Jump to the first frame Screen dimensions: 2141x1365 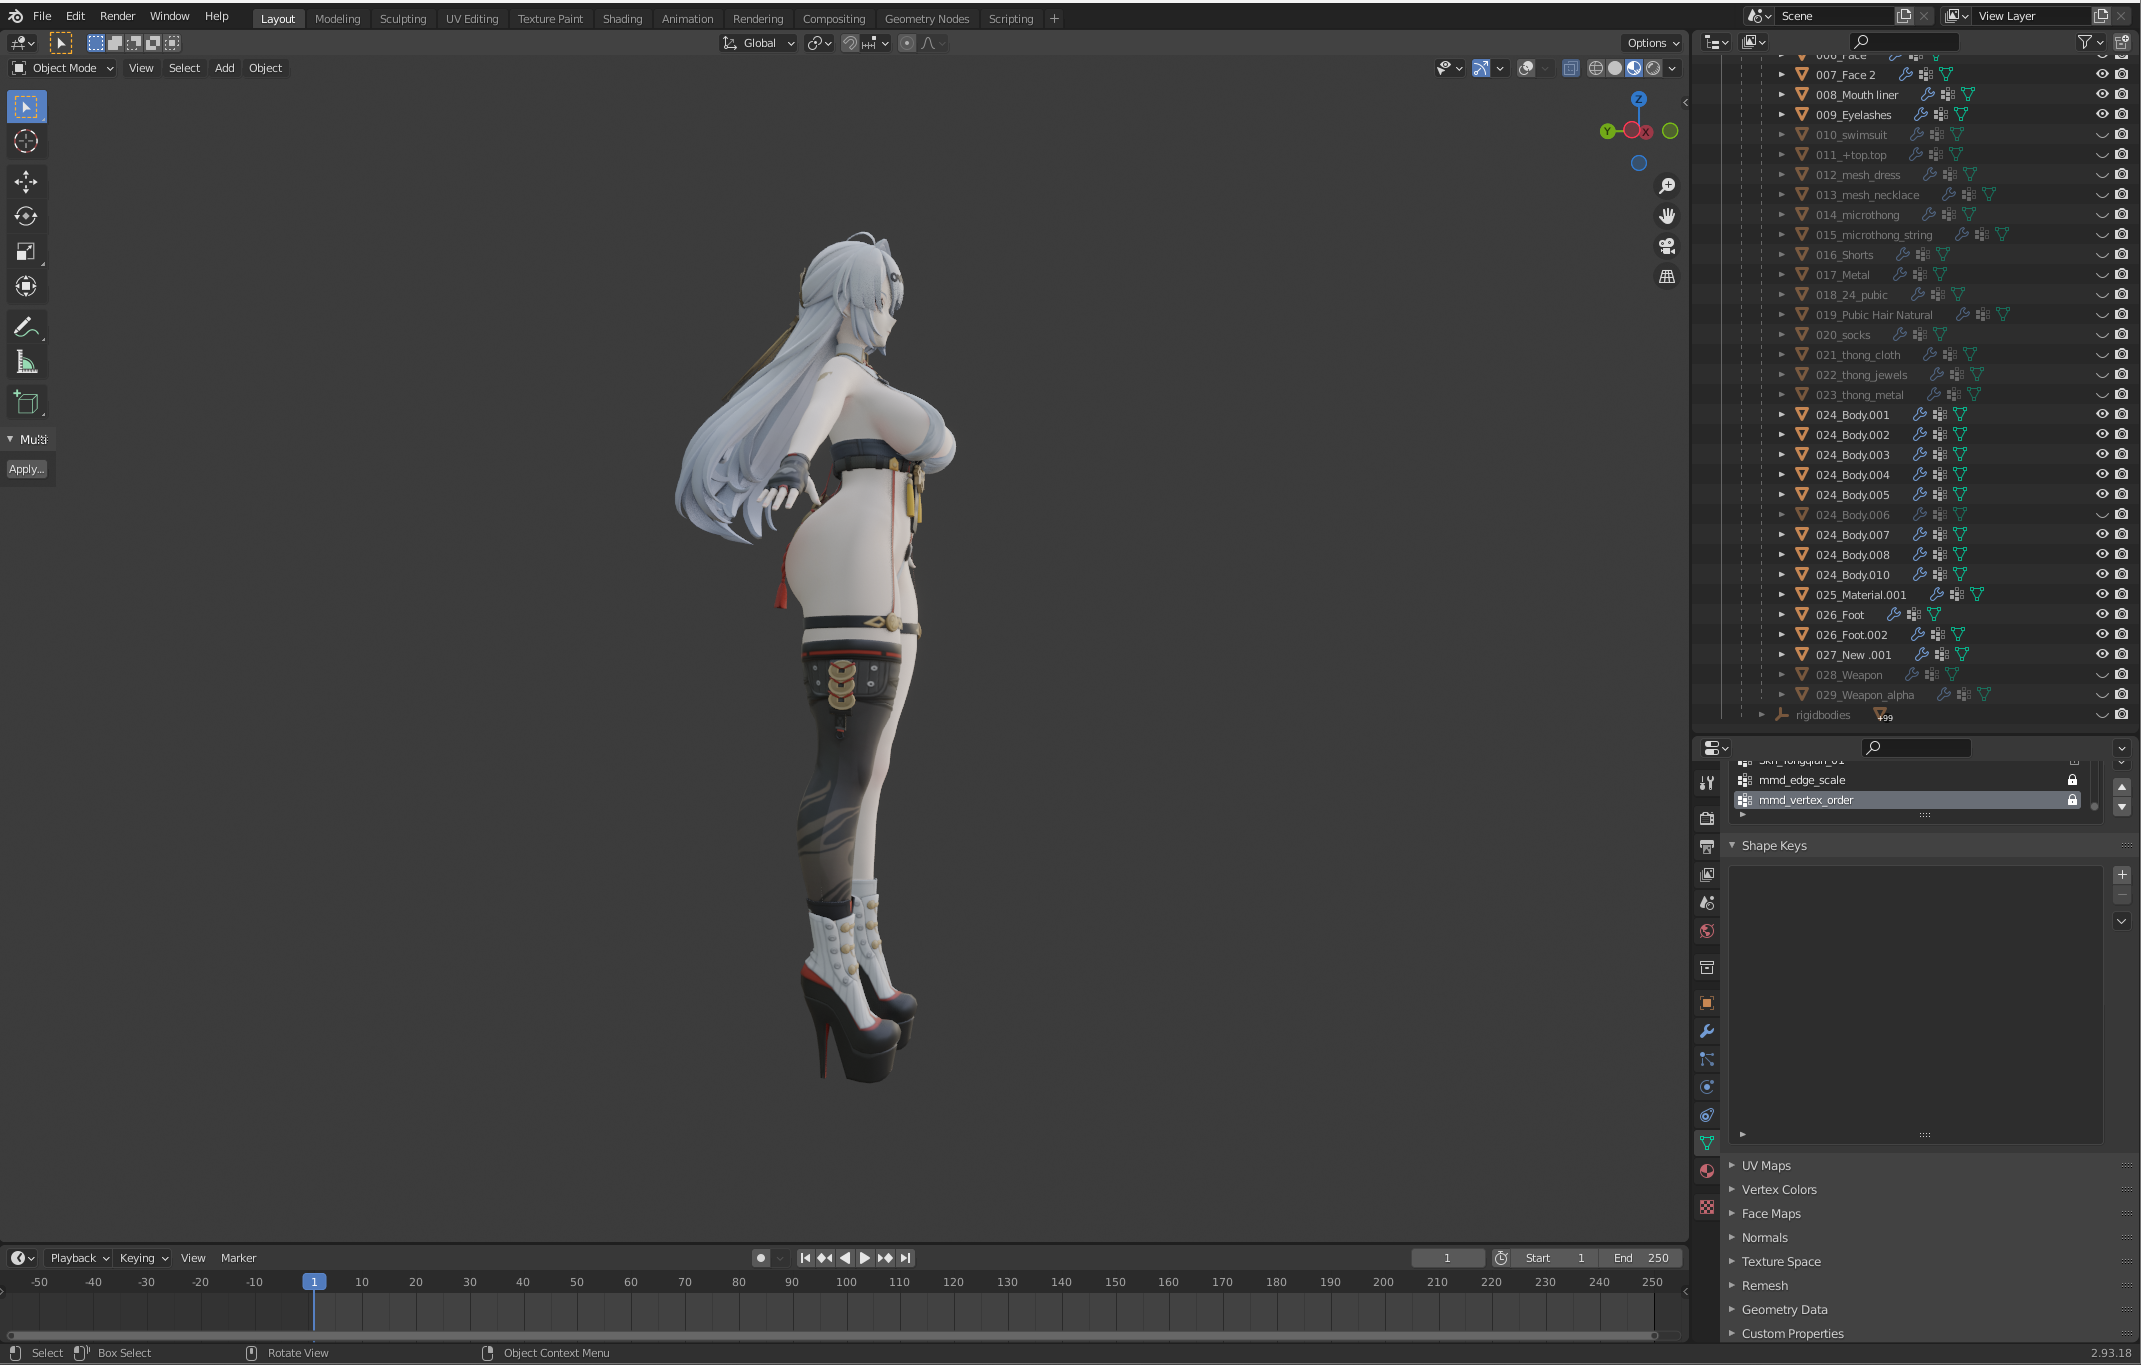pyautogui.click(x=805, y=1258)
